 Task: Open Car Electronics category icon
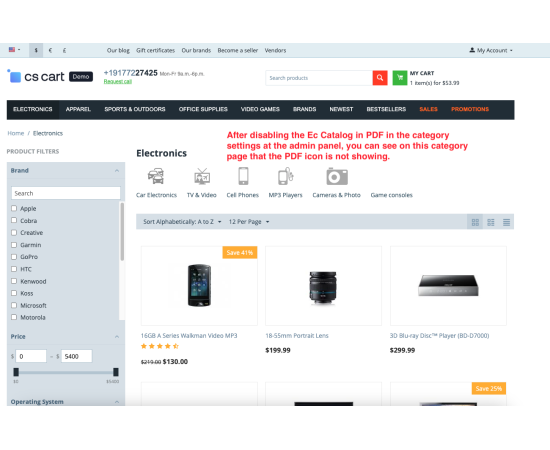[156, 176]
